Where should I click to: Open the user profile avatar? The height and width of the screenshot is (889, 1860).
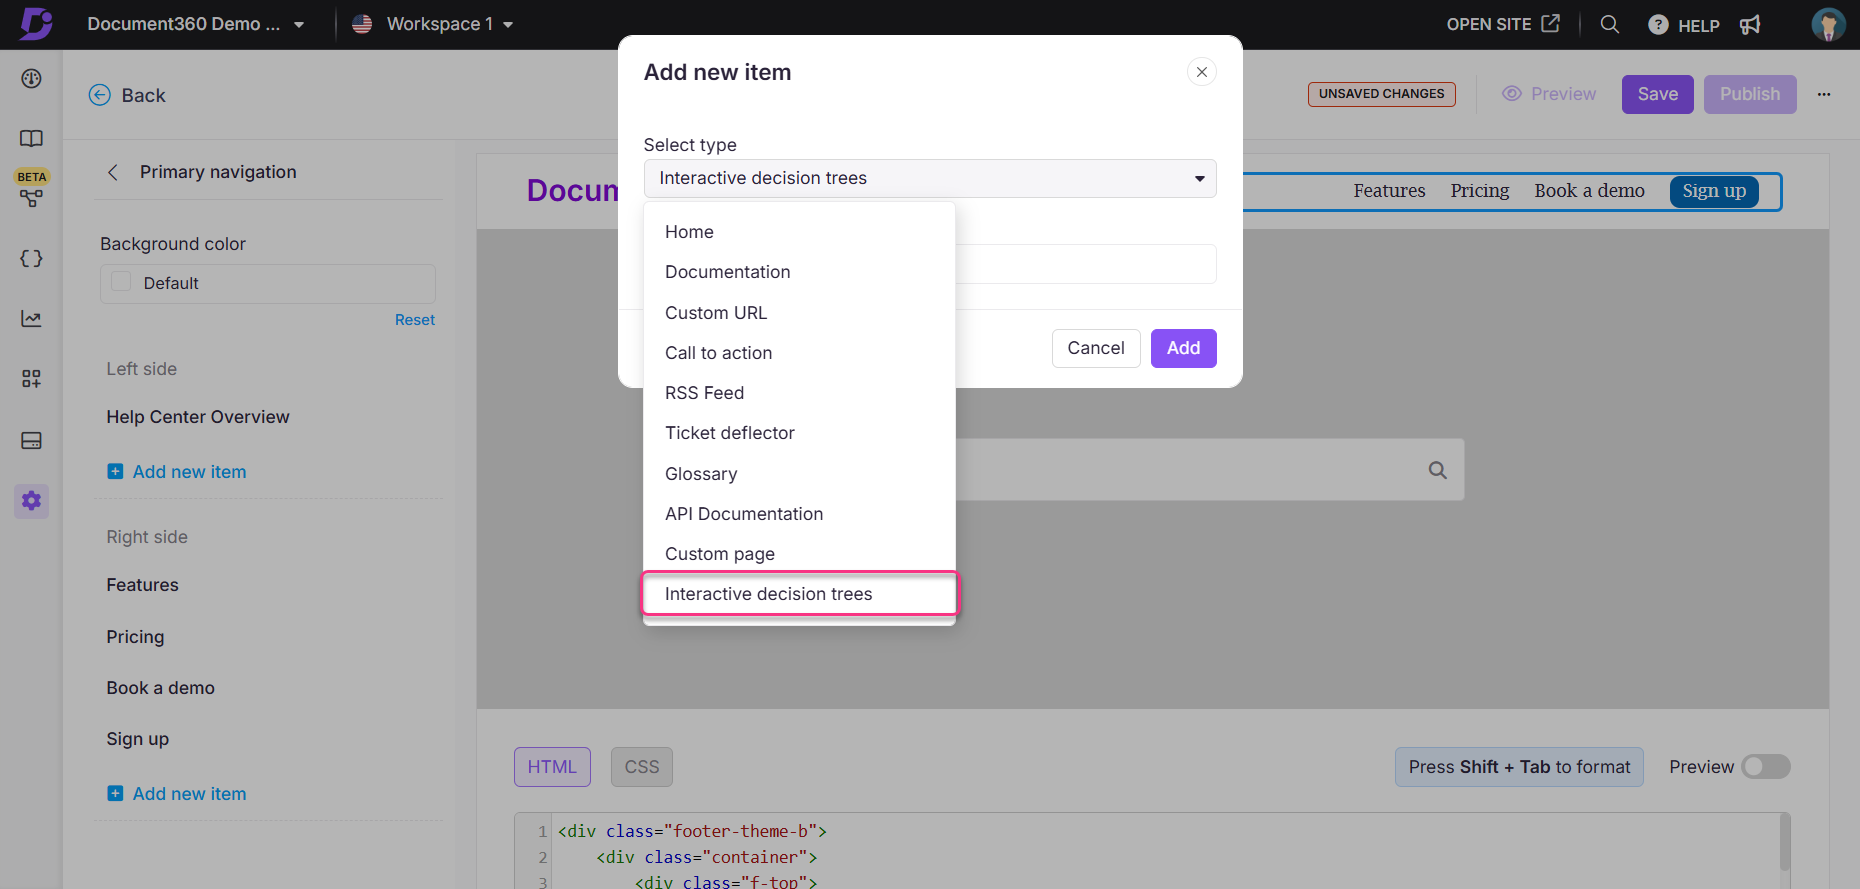1828,24
